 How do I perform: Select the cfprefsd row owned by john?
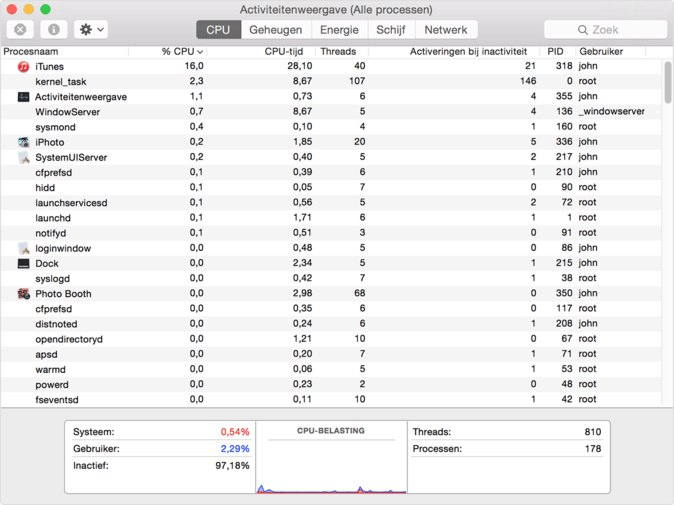point(331,172)
